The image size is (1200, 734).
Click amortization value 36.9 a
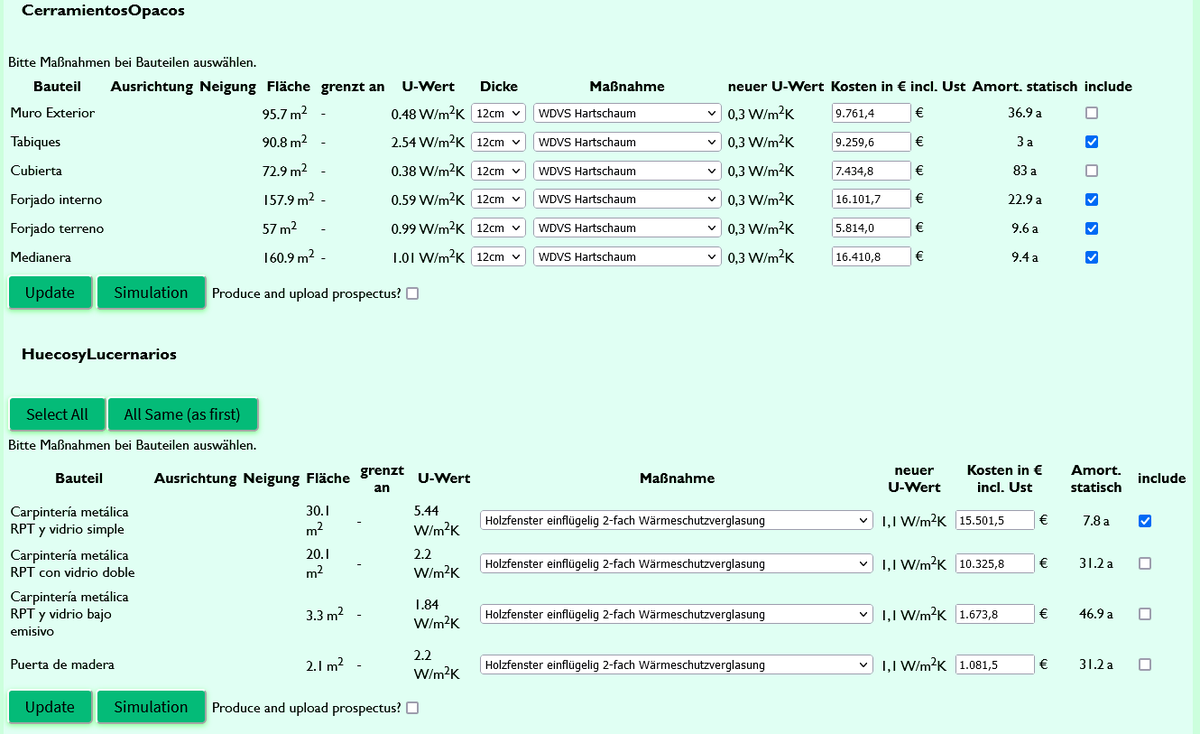click(x=1025, y=113)
